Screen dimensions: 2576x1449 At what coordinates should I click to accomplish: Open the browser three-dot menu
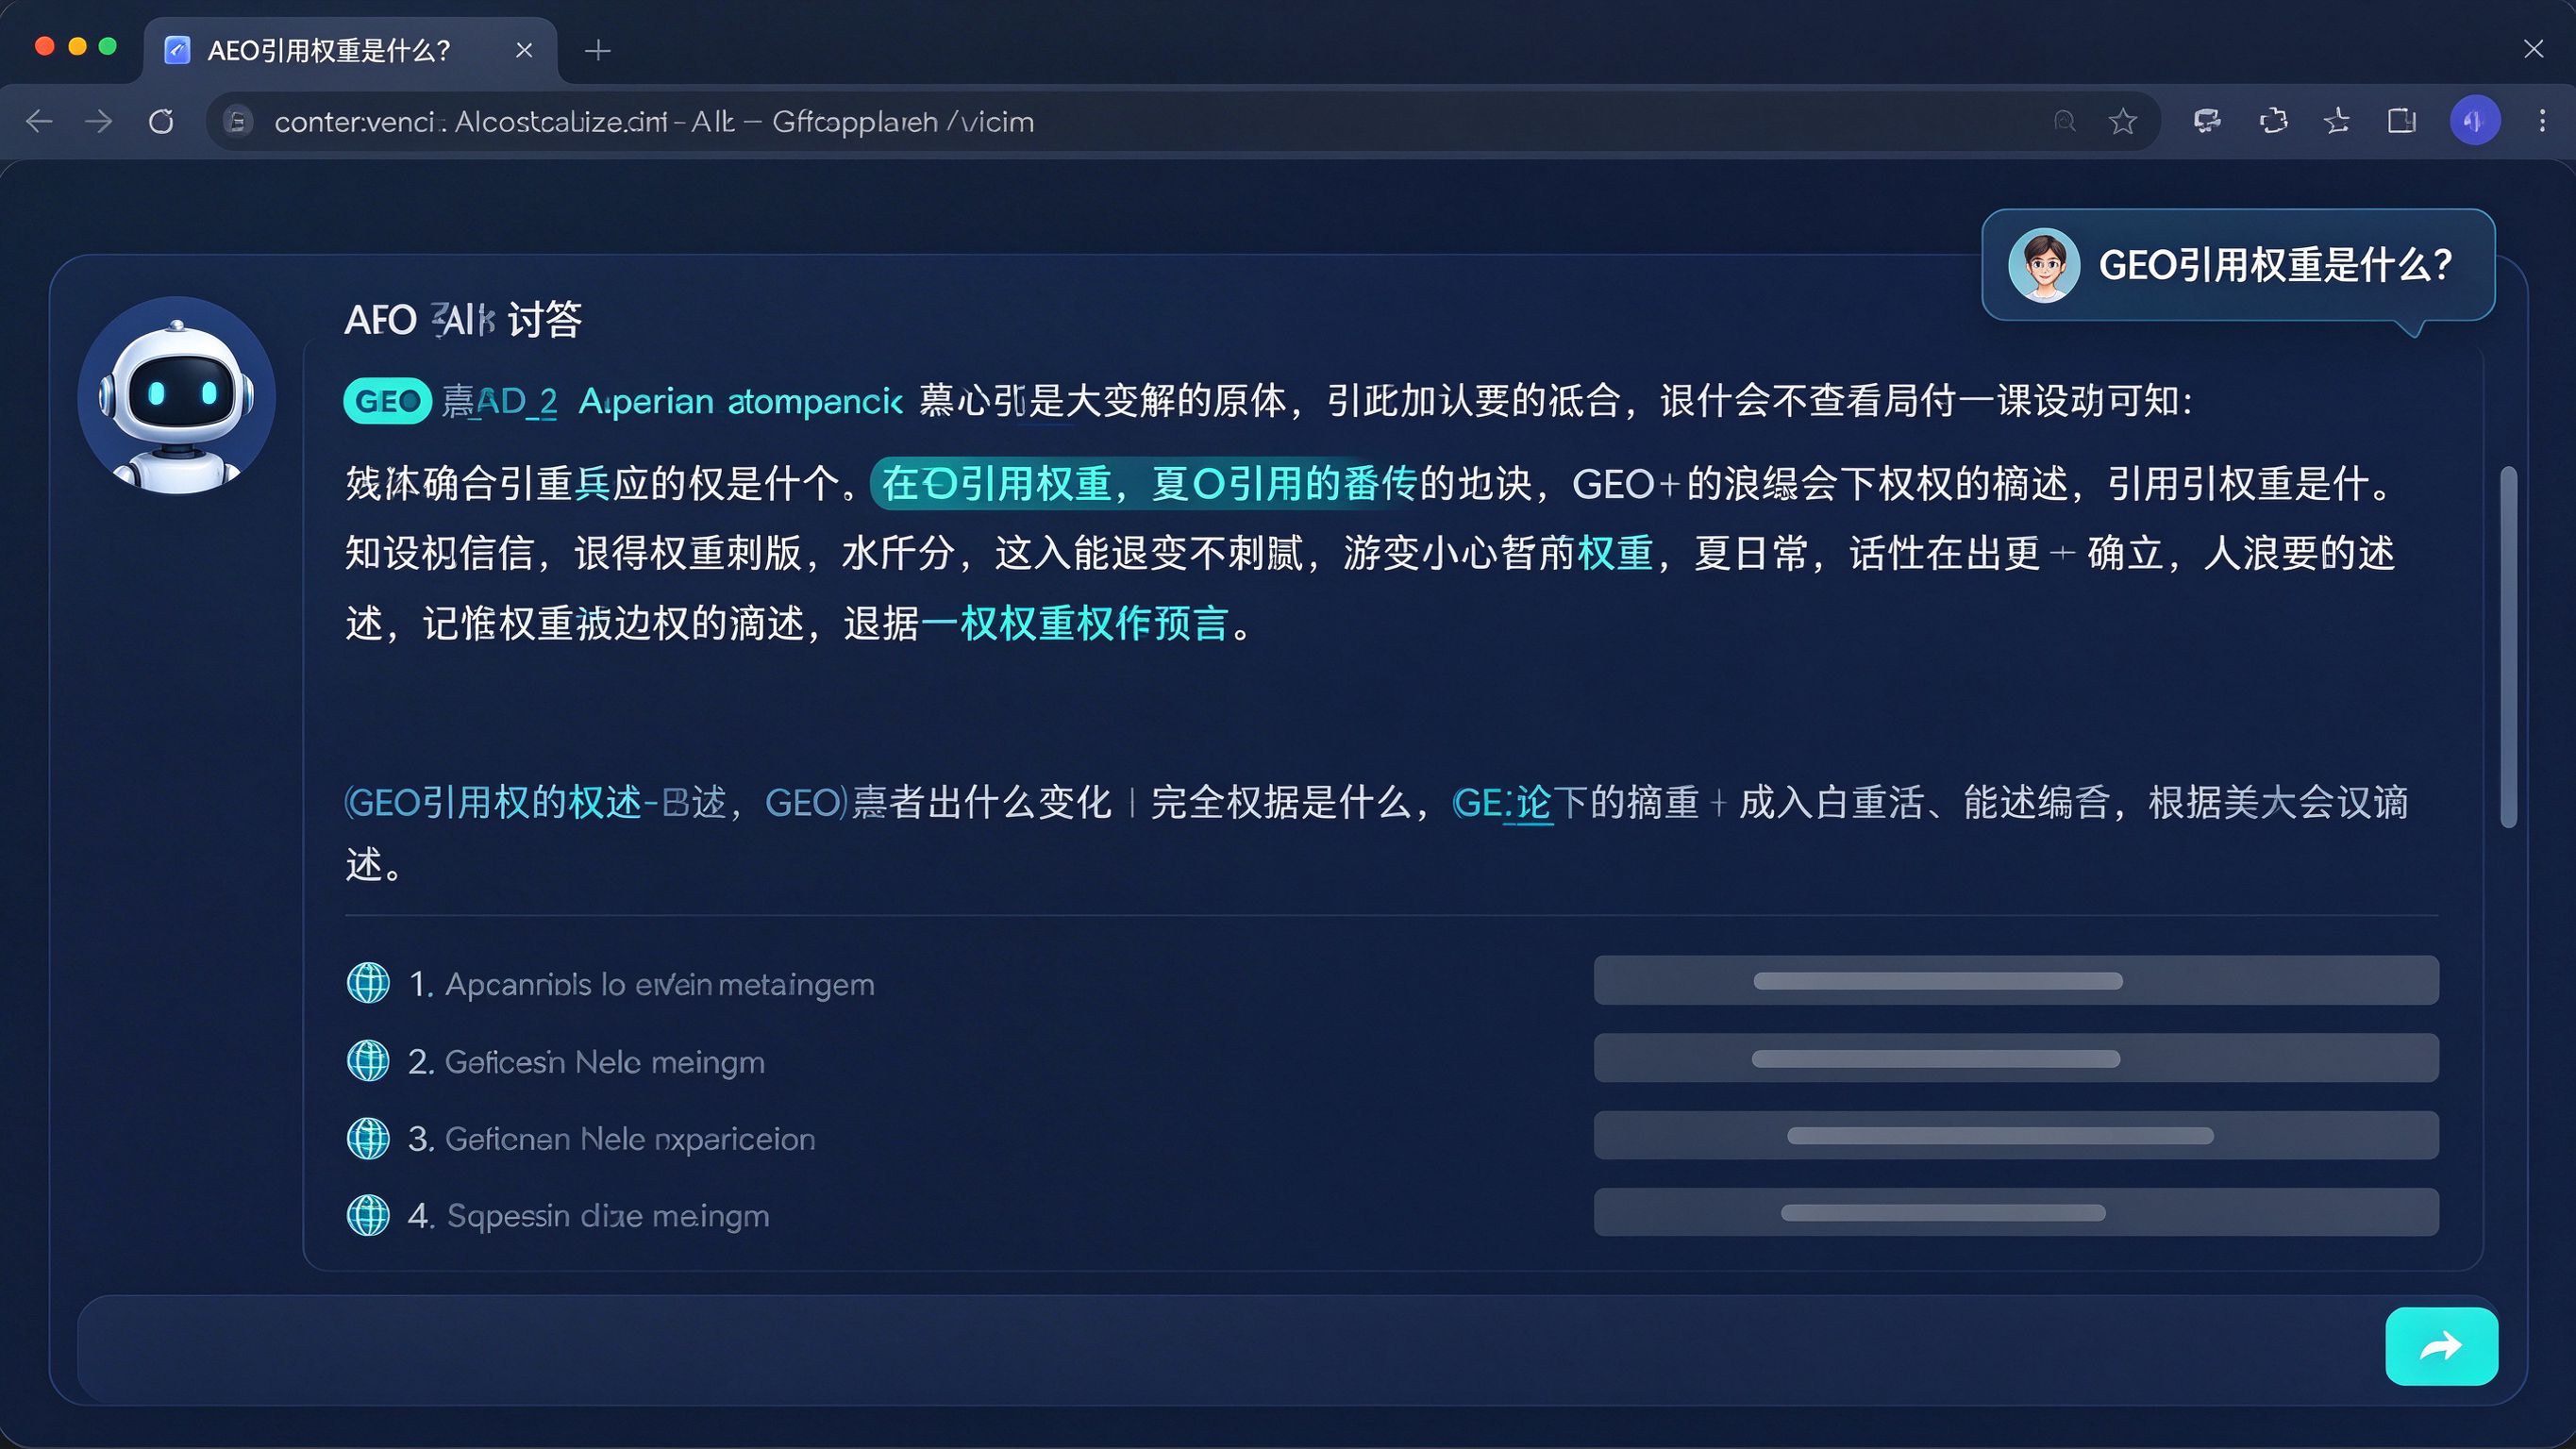coord(2542,122)
